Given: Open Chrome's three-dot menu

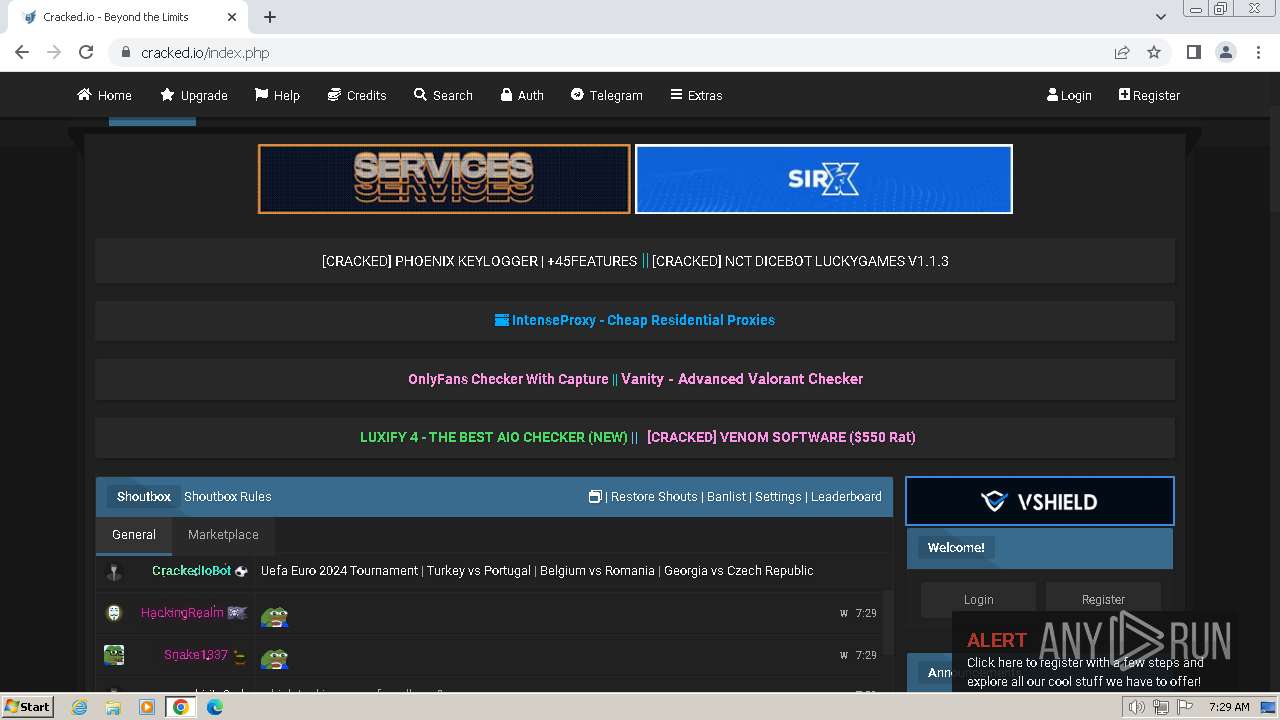Looking at the screenshot, I should (x=1259, y=52).
